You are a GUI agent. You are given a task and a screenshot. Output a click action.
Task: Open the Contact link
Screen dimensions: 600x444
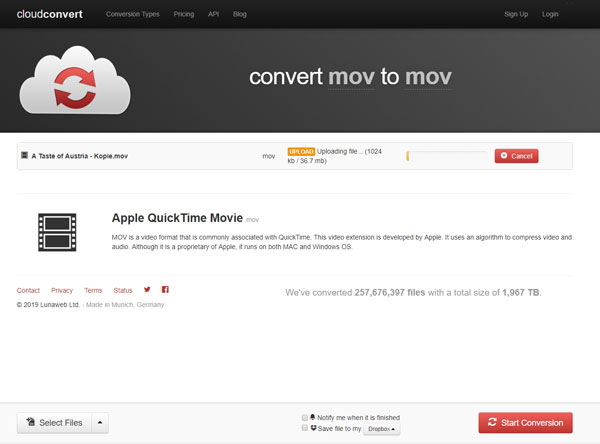point(28,291)
